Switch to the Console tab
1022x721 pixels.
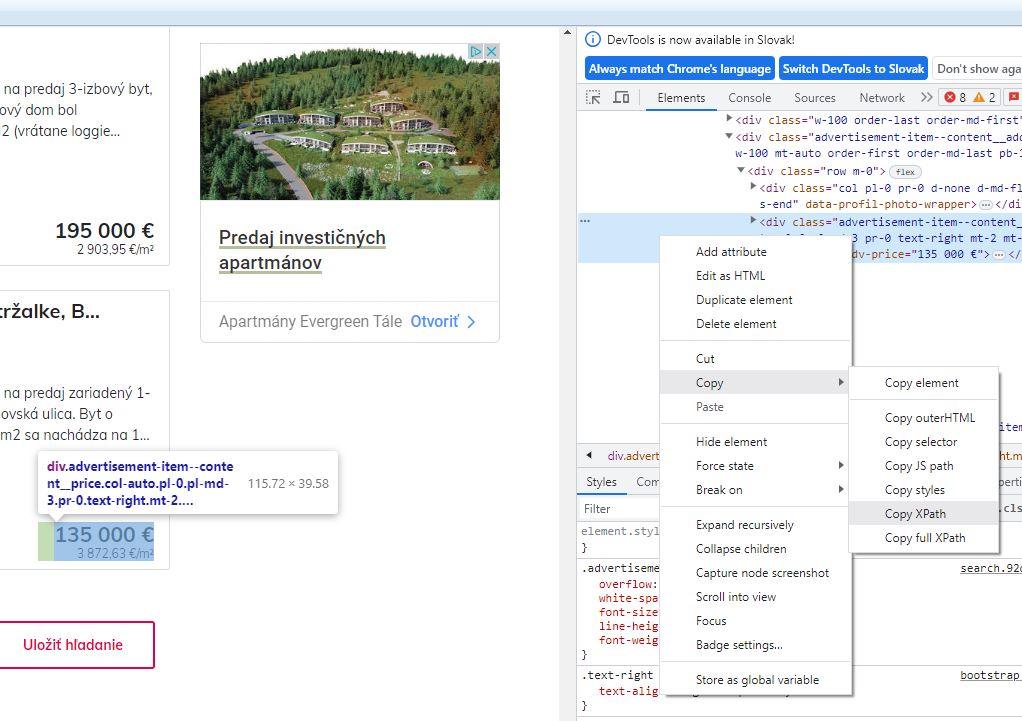click(749, 97)
